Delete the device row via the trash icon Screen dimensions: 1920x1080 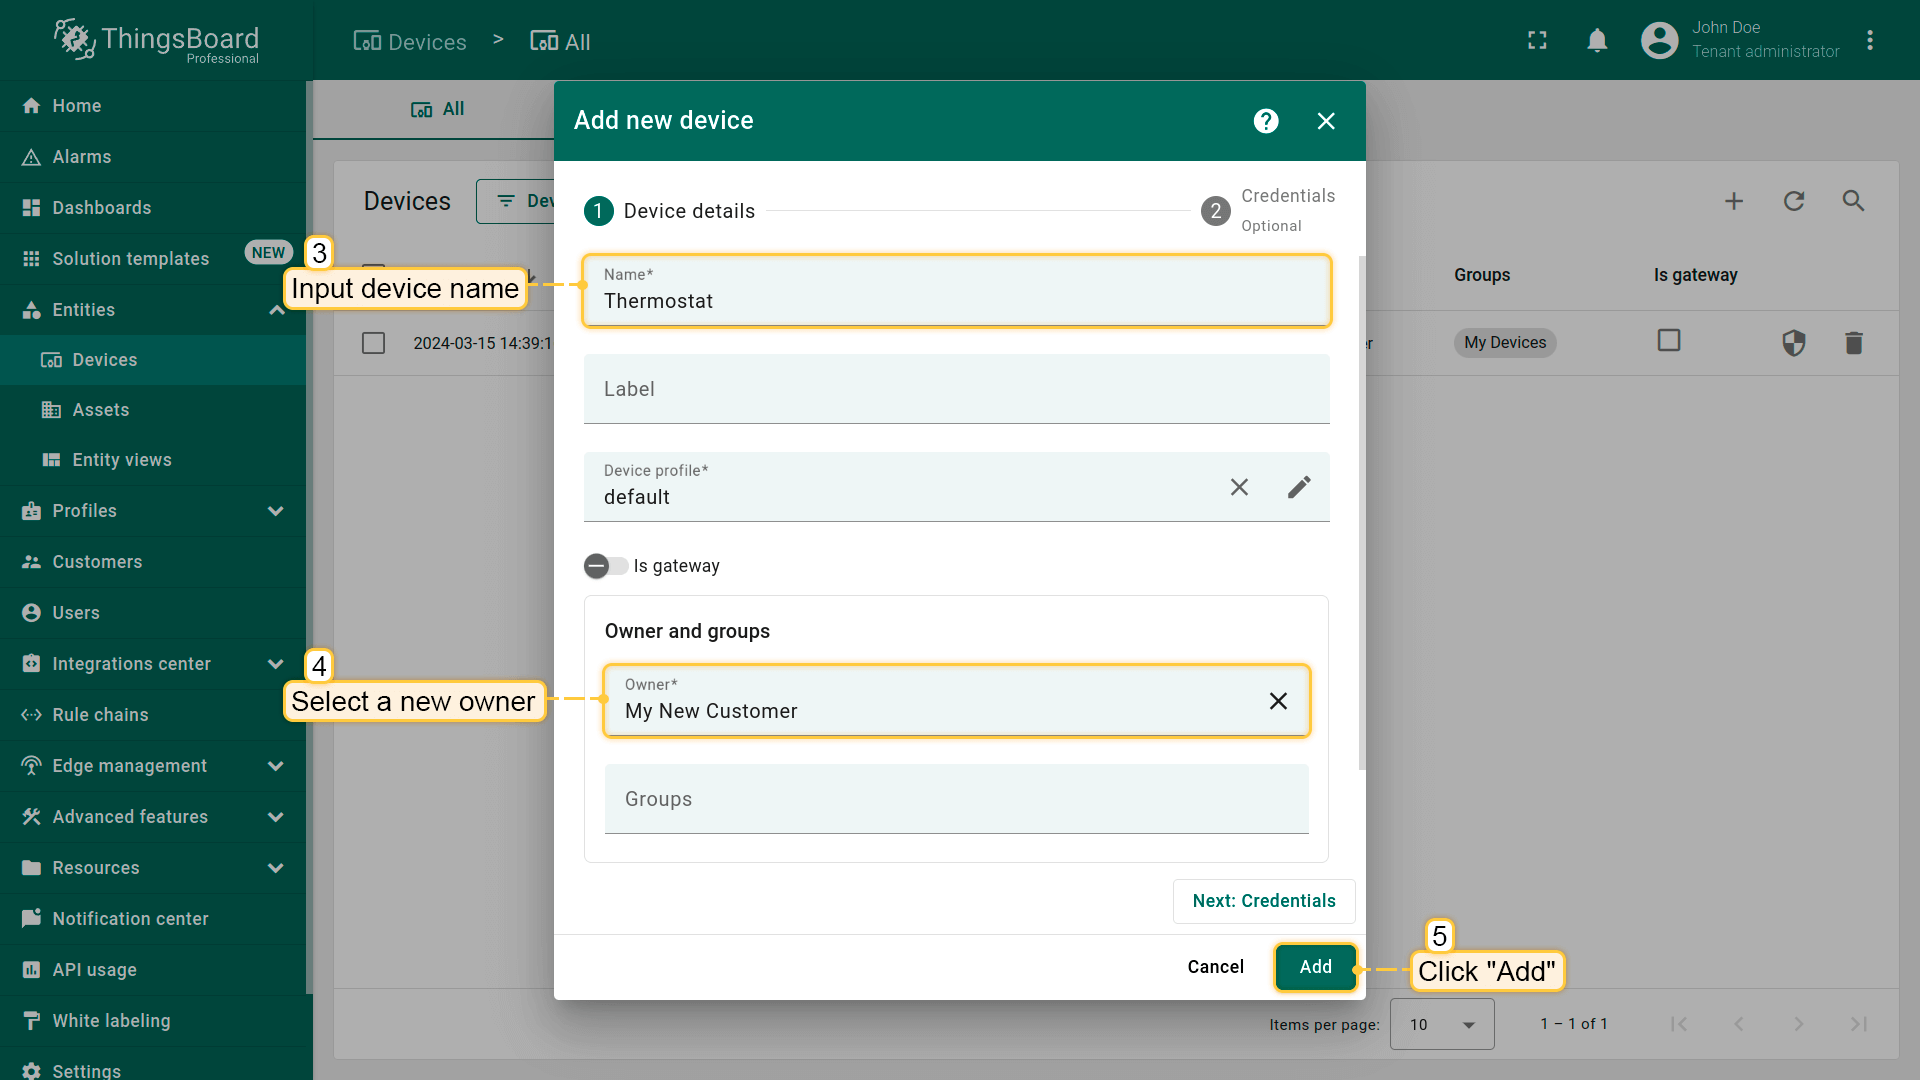tap(1853, 343)
